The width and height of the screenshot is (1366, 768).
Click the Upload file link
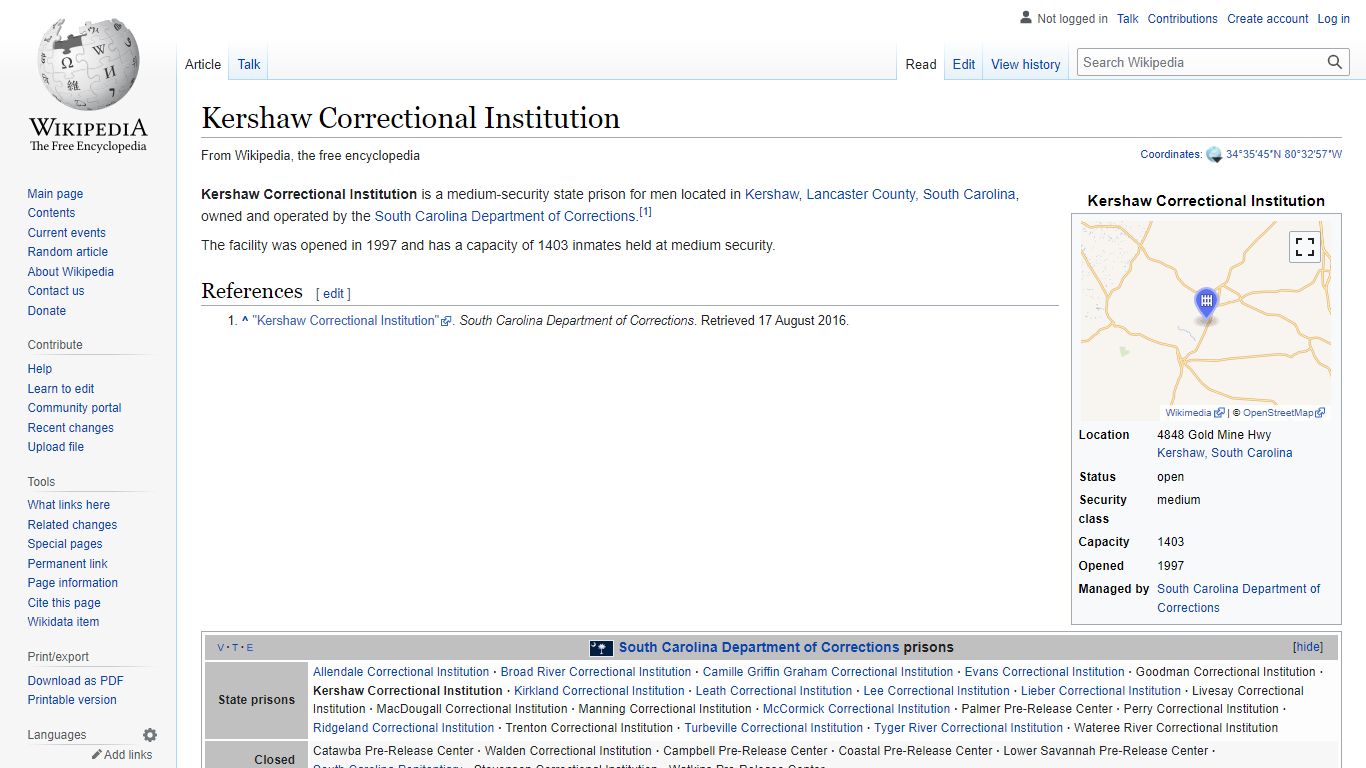pos(55,447)
